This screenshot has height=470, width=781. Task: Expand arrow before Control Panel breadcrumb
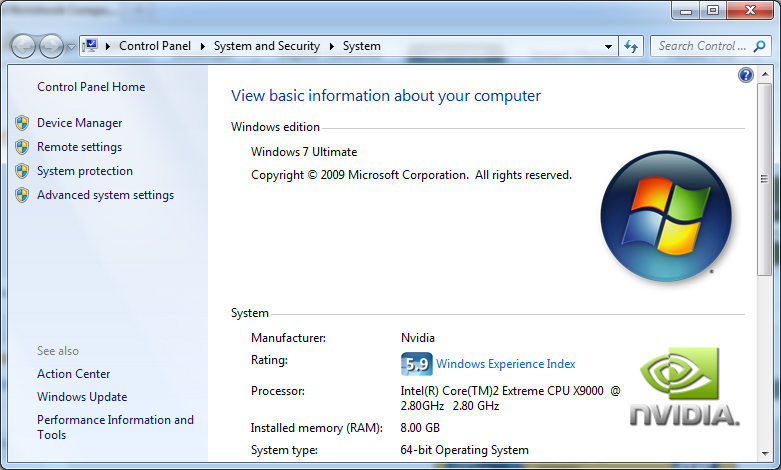pyautogui.click(x=108, y=46)
